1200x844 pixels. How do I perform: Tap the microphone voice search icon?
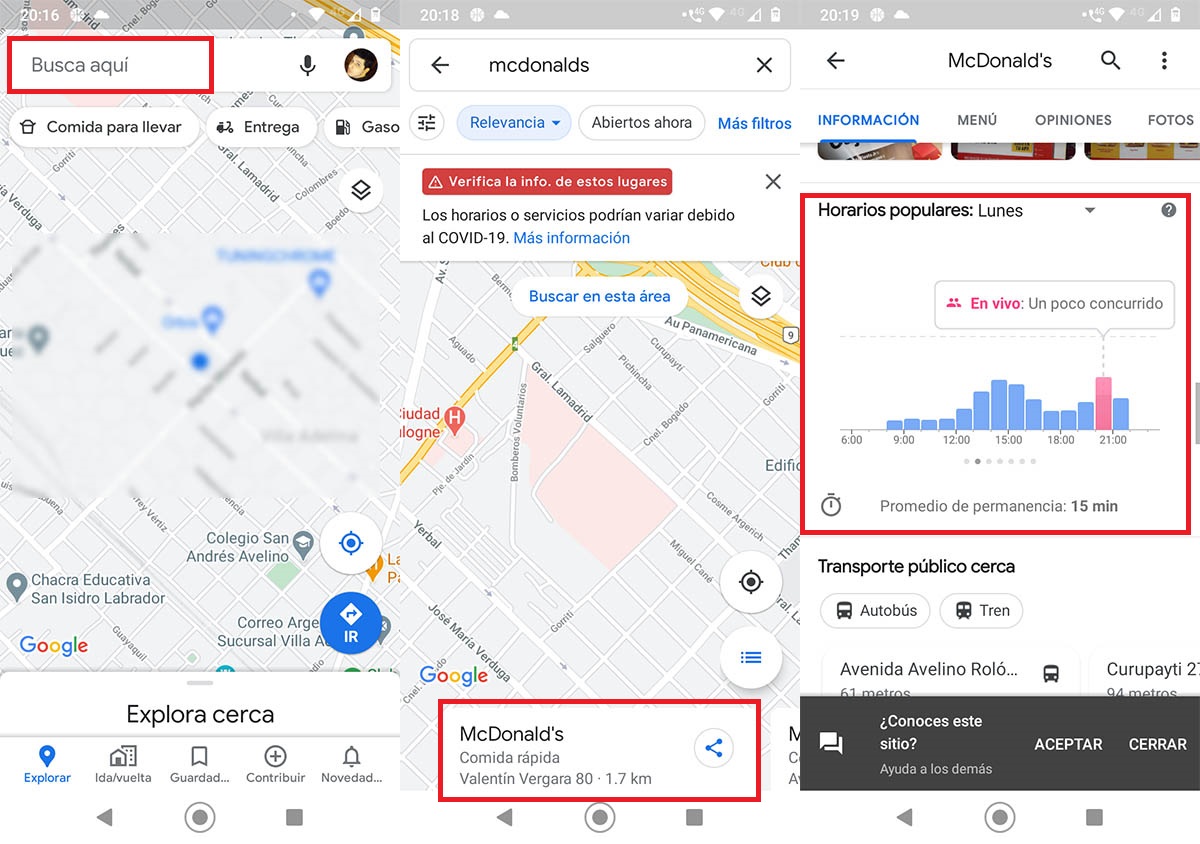click(x=308, y=65)
